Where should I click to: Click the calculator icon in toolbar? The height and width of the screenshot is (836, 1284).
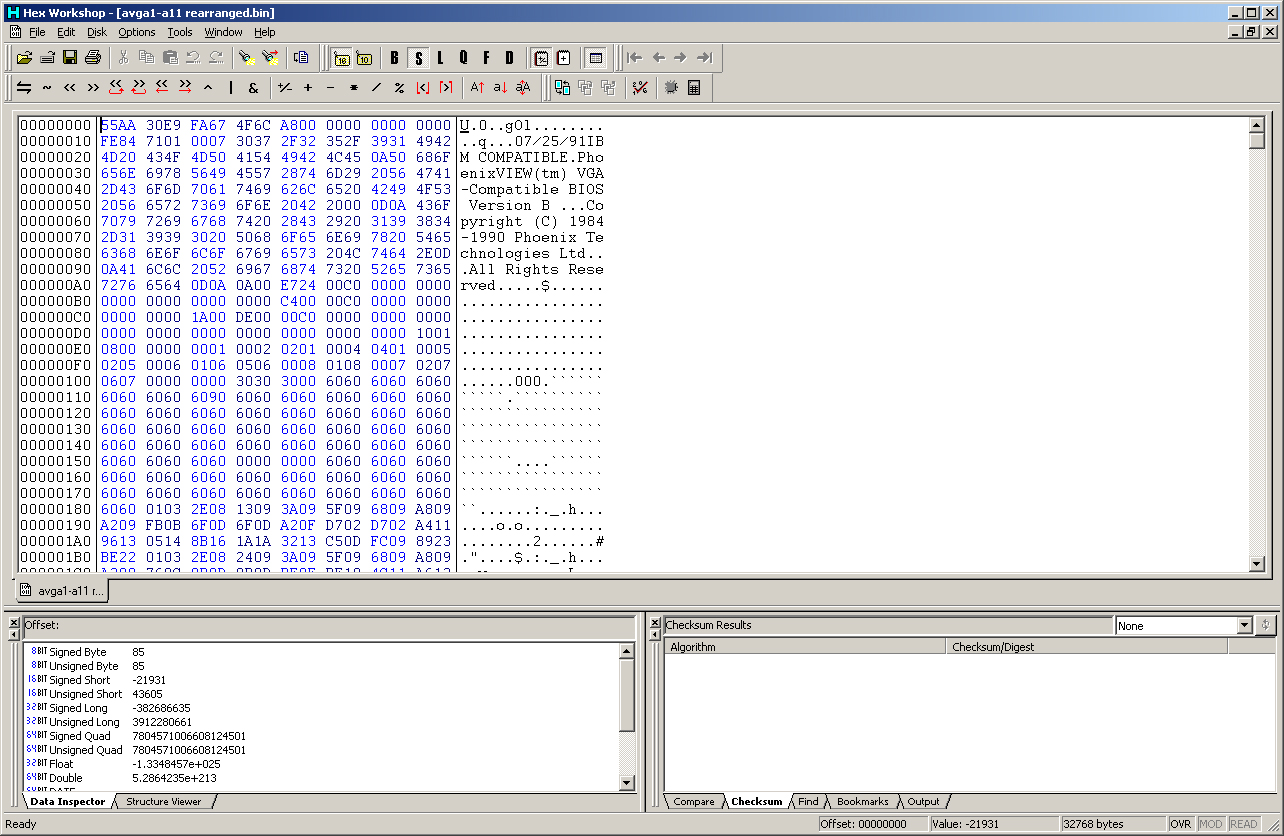pos(694,88)
